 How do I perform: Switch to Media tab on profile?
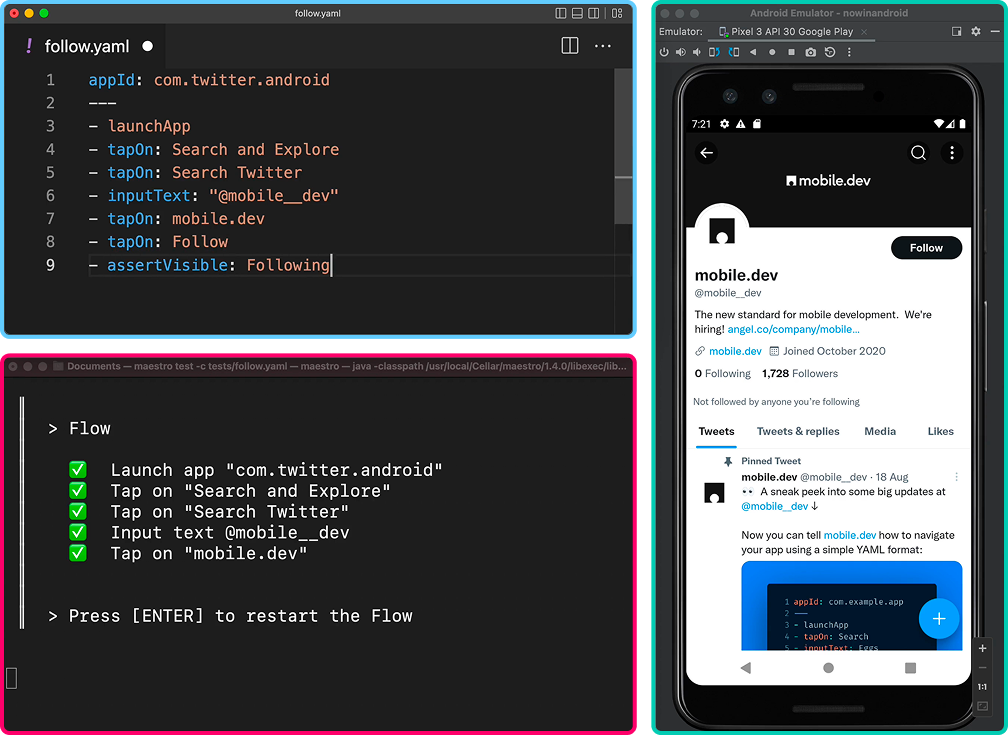coord(879,431)
